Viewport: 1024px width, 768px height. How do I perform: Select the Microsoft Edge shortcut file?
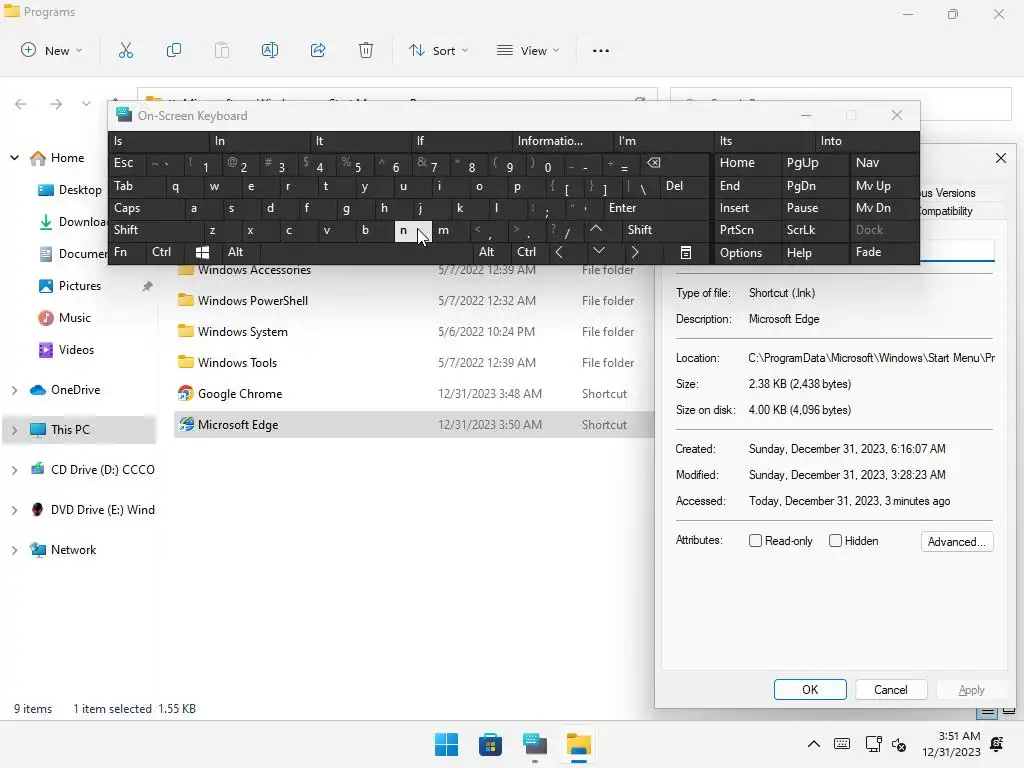coord(414,424)
